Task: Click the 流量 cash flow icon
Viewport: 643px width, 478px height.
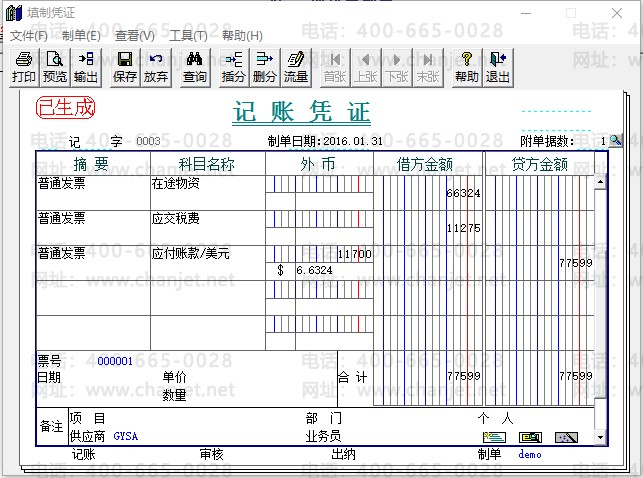Action: tap(296, 67)
